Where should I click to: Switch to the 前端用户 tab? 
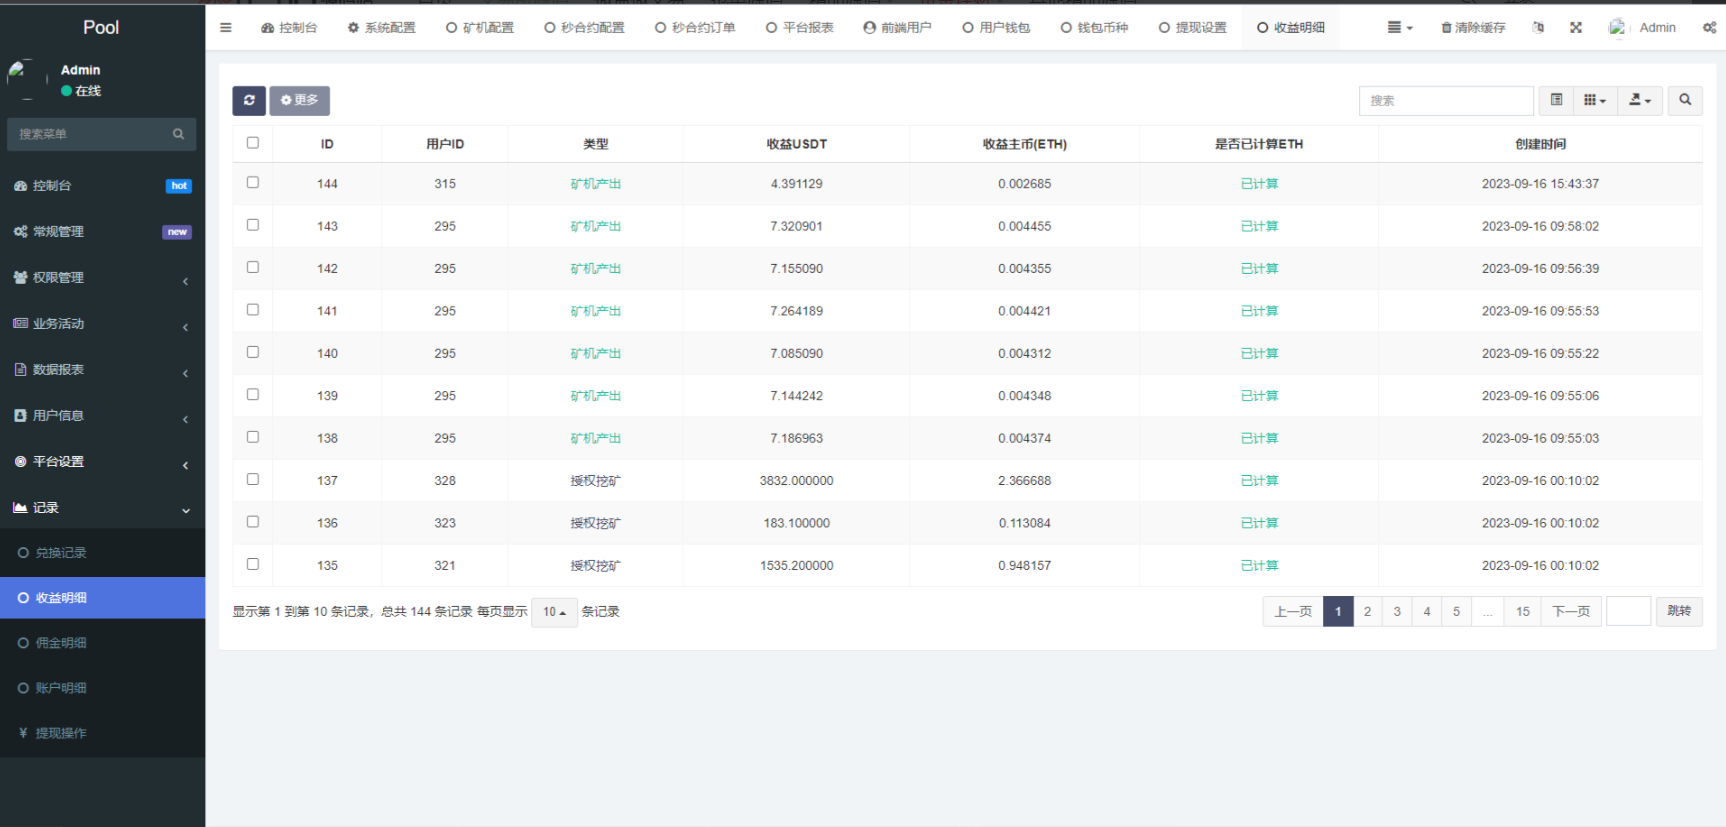[897, 28]
